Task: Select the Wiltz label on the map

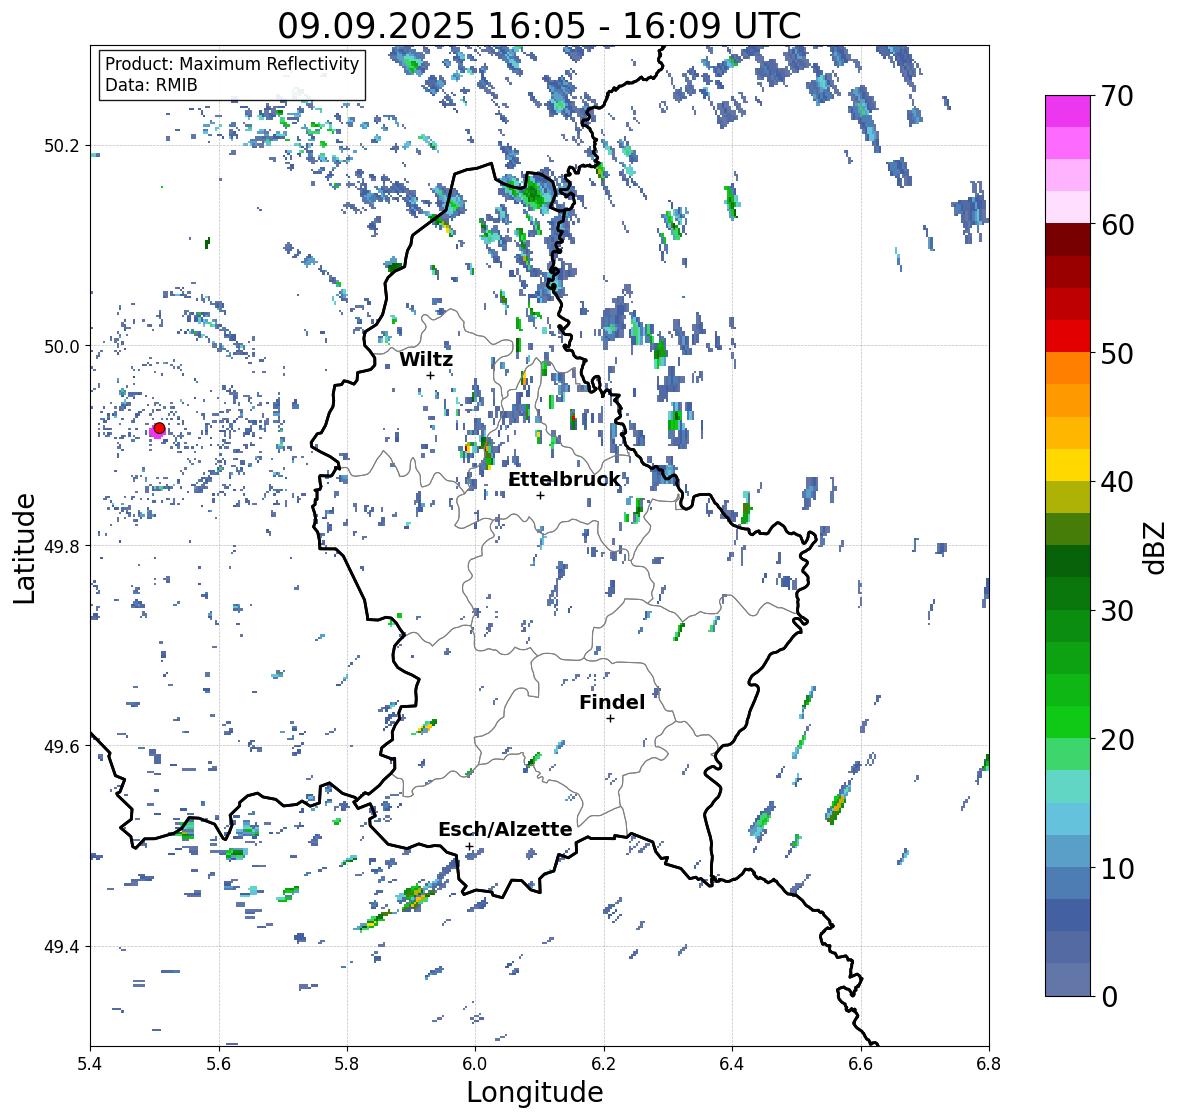Action: point(426,359)
